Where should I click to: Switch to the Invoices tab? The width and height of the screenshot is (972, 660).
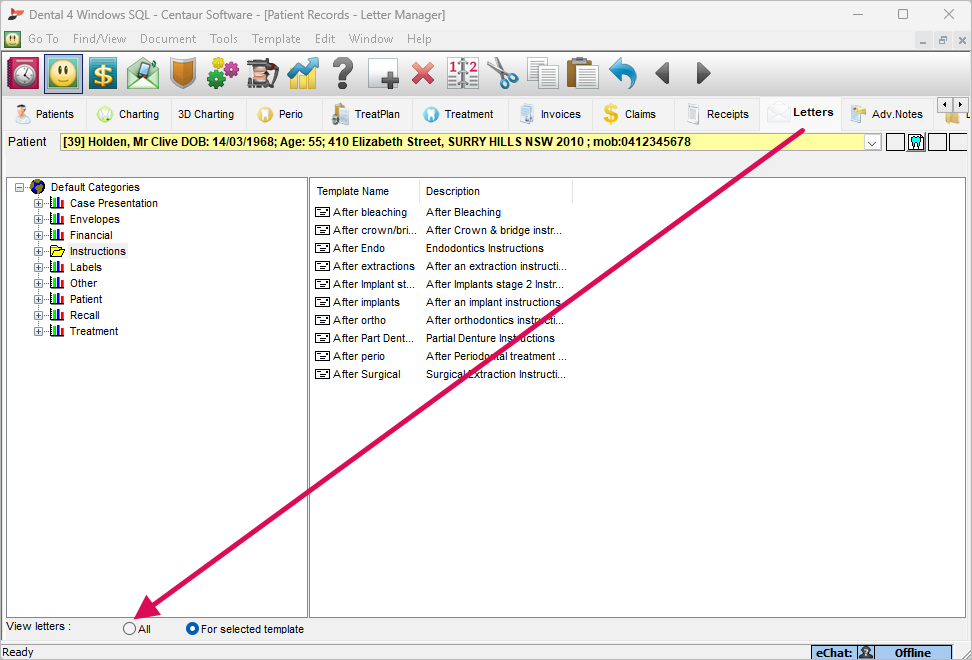[550, 114]
